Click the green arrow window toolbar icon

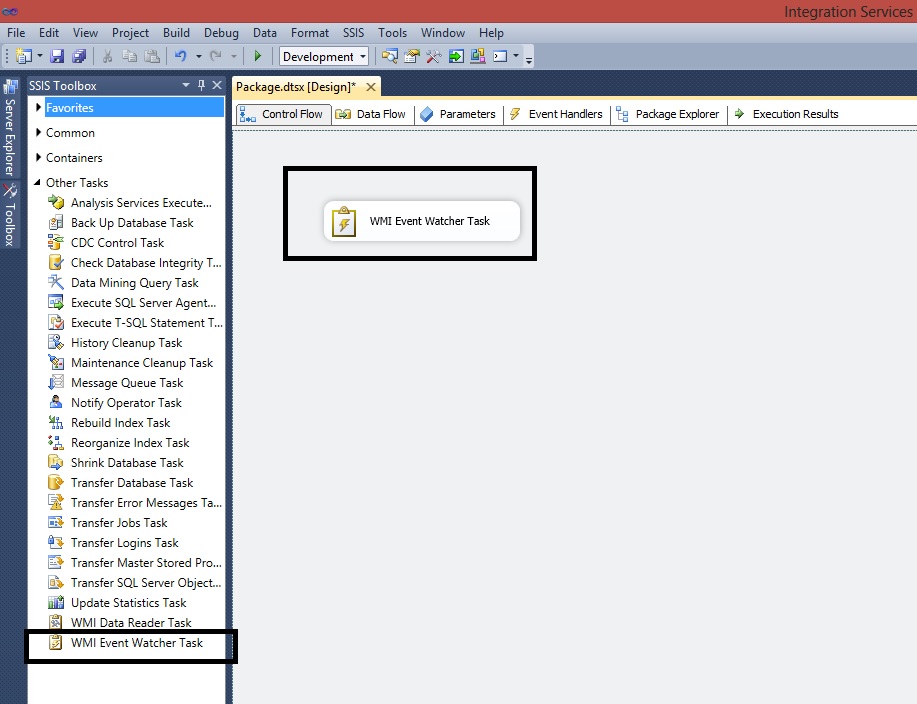(456, 56)
